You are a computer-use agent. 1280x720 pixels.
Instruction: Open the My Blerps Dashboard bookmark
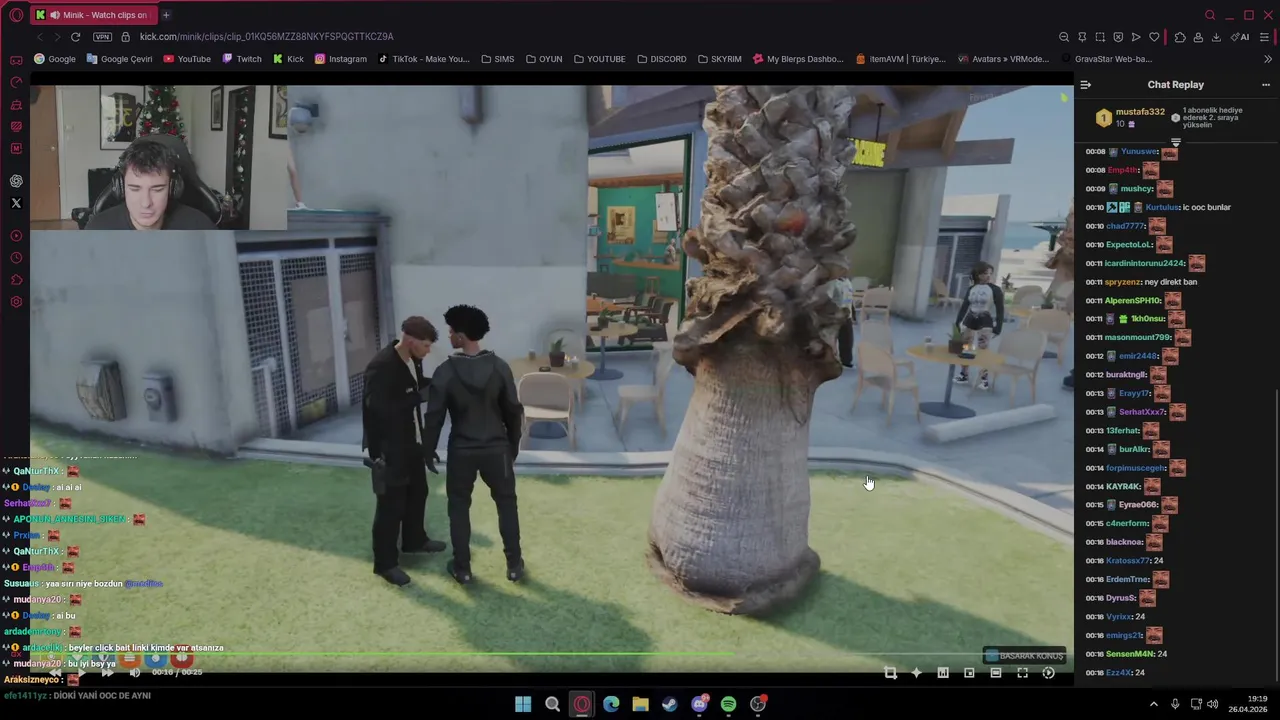[x=798, y=59]
